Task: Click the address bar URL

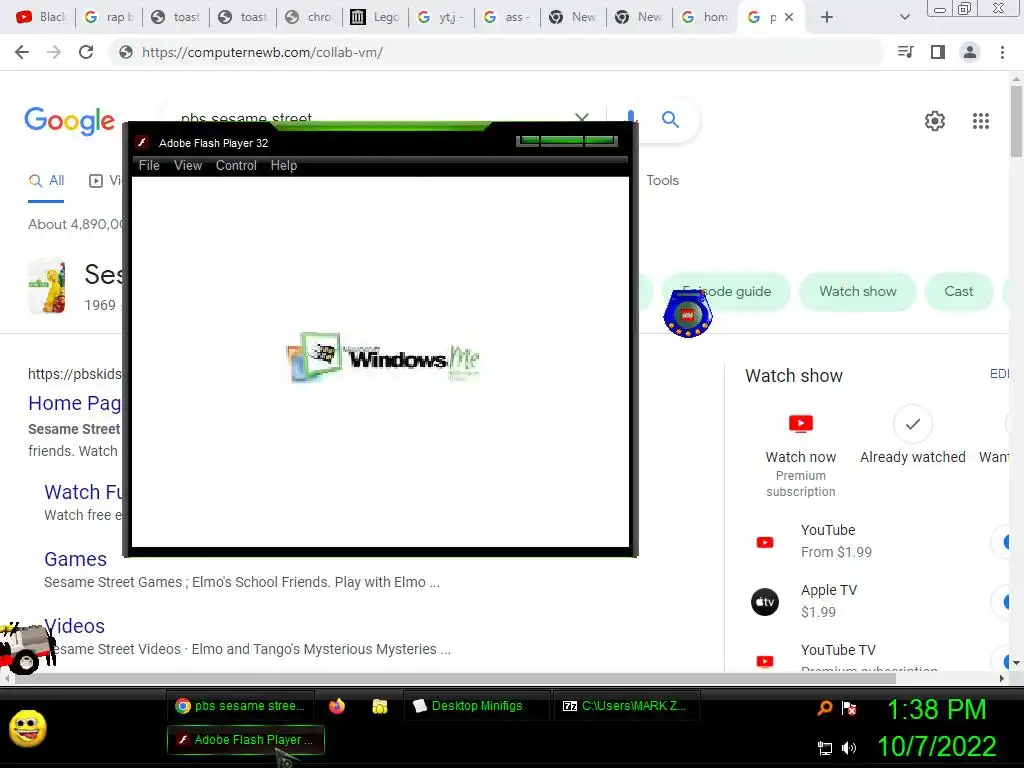Action: pos(262,52)
